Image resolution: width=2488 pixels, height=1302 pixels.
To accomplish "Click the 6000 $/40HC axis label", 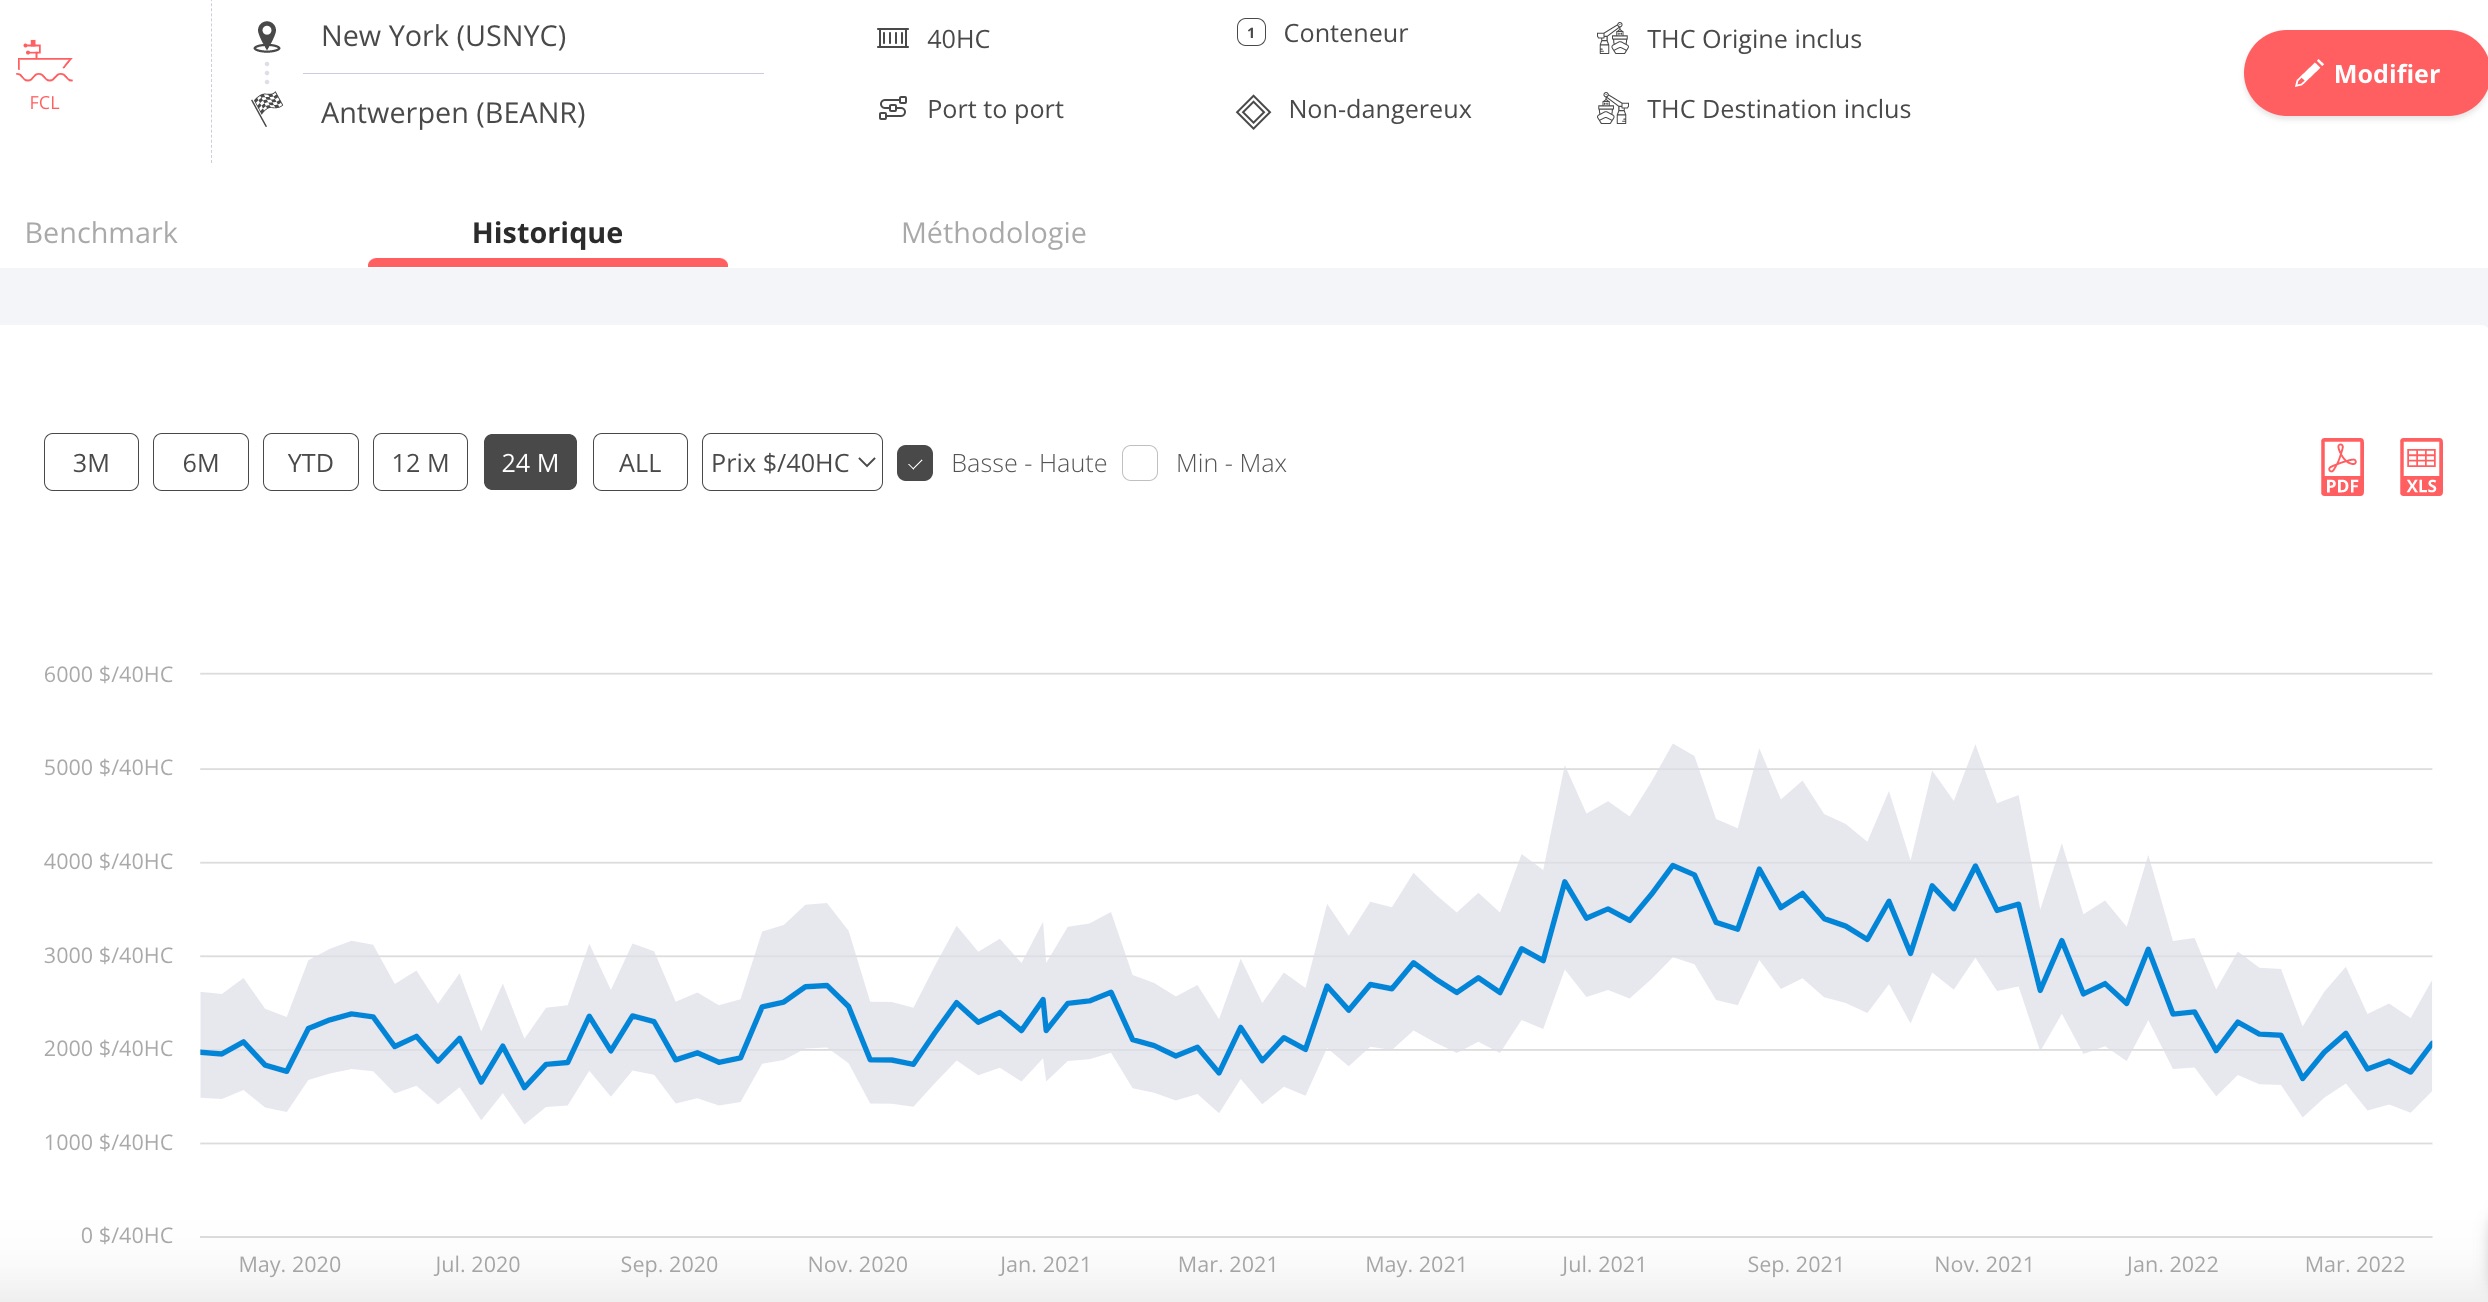I will (108, 674).
